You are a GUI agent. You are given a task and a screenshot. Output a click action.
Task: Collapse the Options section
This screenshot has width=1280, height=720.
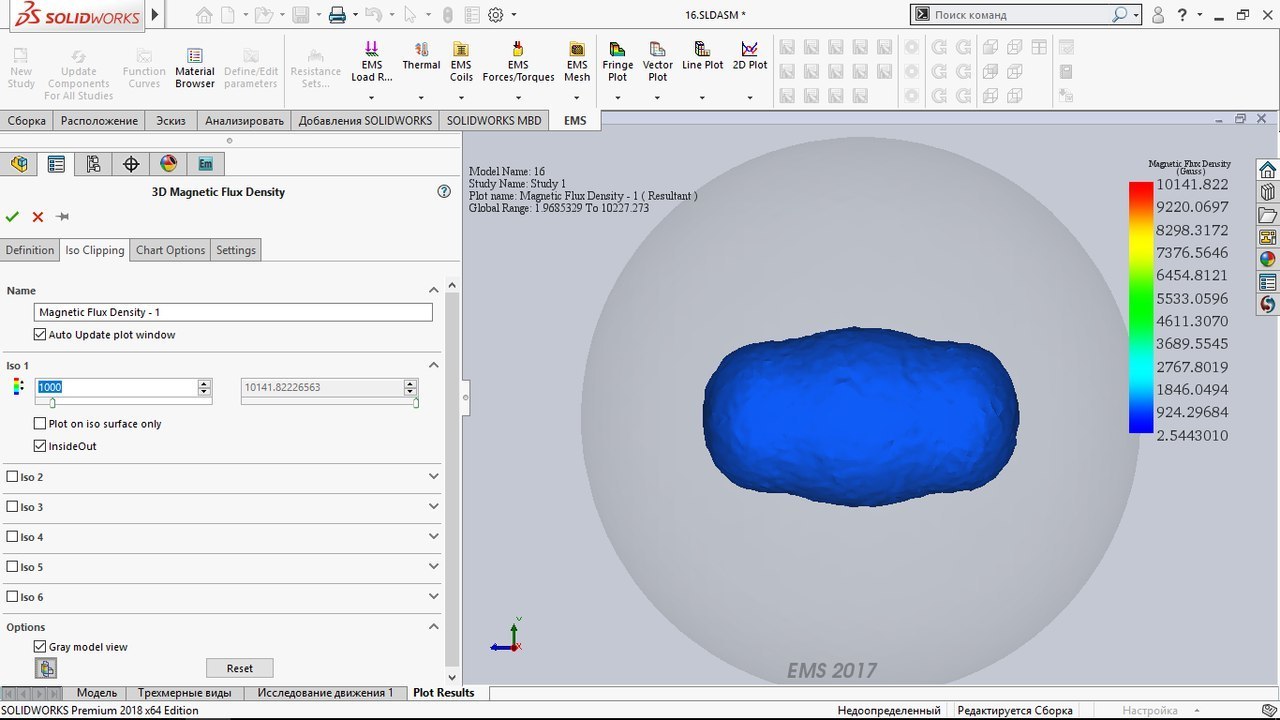point(433,627)
